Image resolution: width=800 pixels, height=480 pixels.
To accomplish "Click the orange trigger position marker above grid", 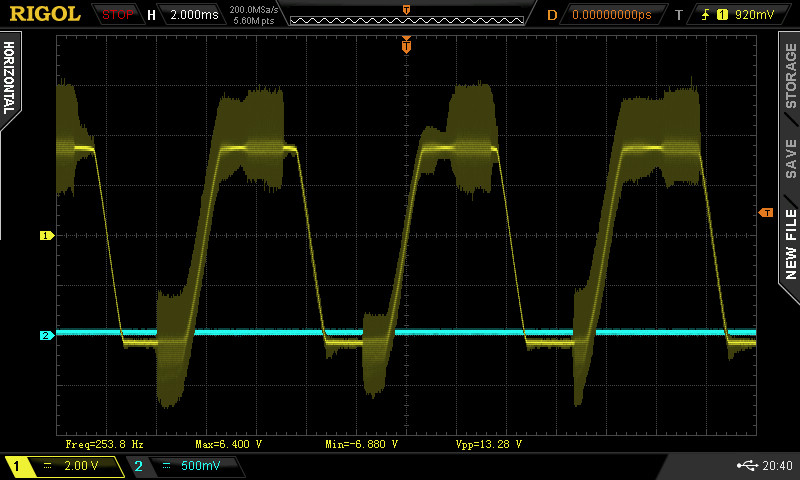I will tap(406, 45).
